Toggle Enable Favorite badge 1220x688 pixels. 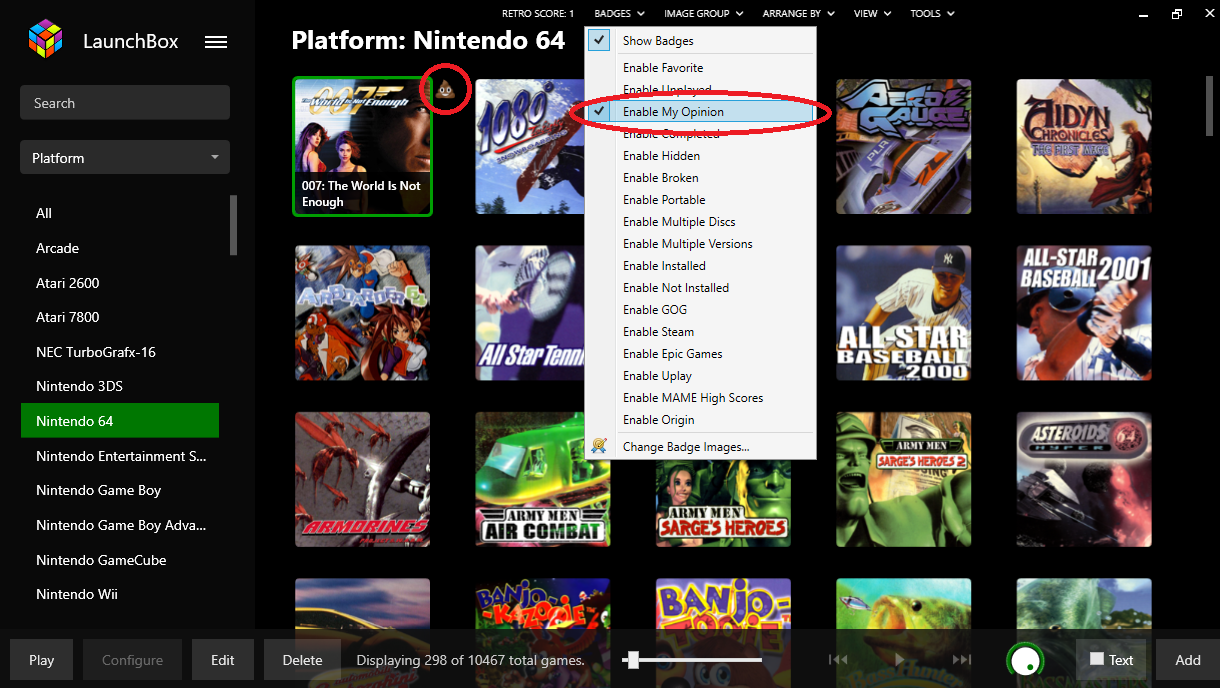(x=701, y=68)
